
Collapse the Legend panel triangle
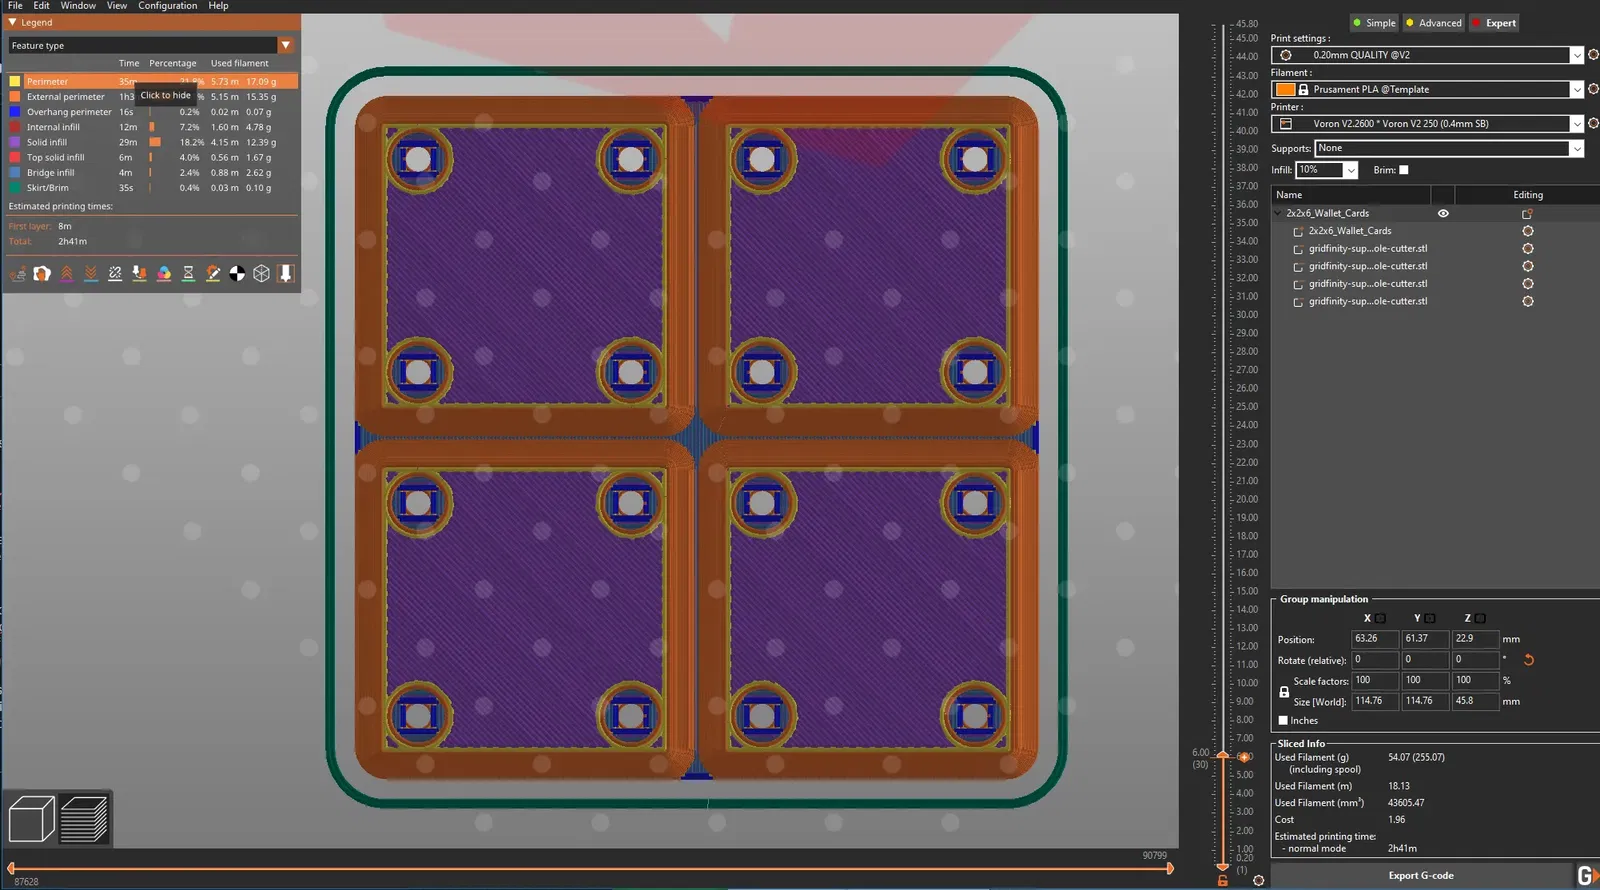pyautogui.click(x=12, y=22)
